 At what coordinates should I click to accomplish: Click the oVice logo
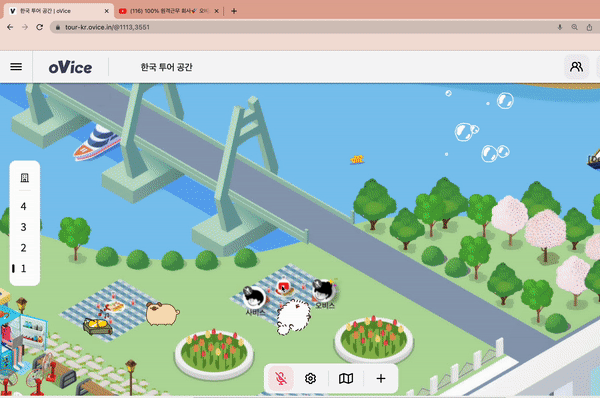pyautogui.click(x=70, y=67)
